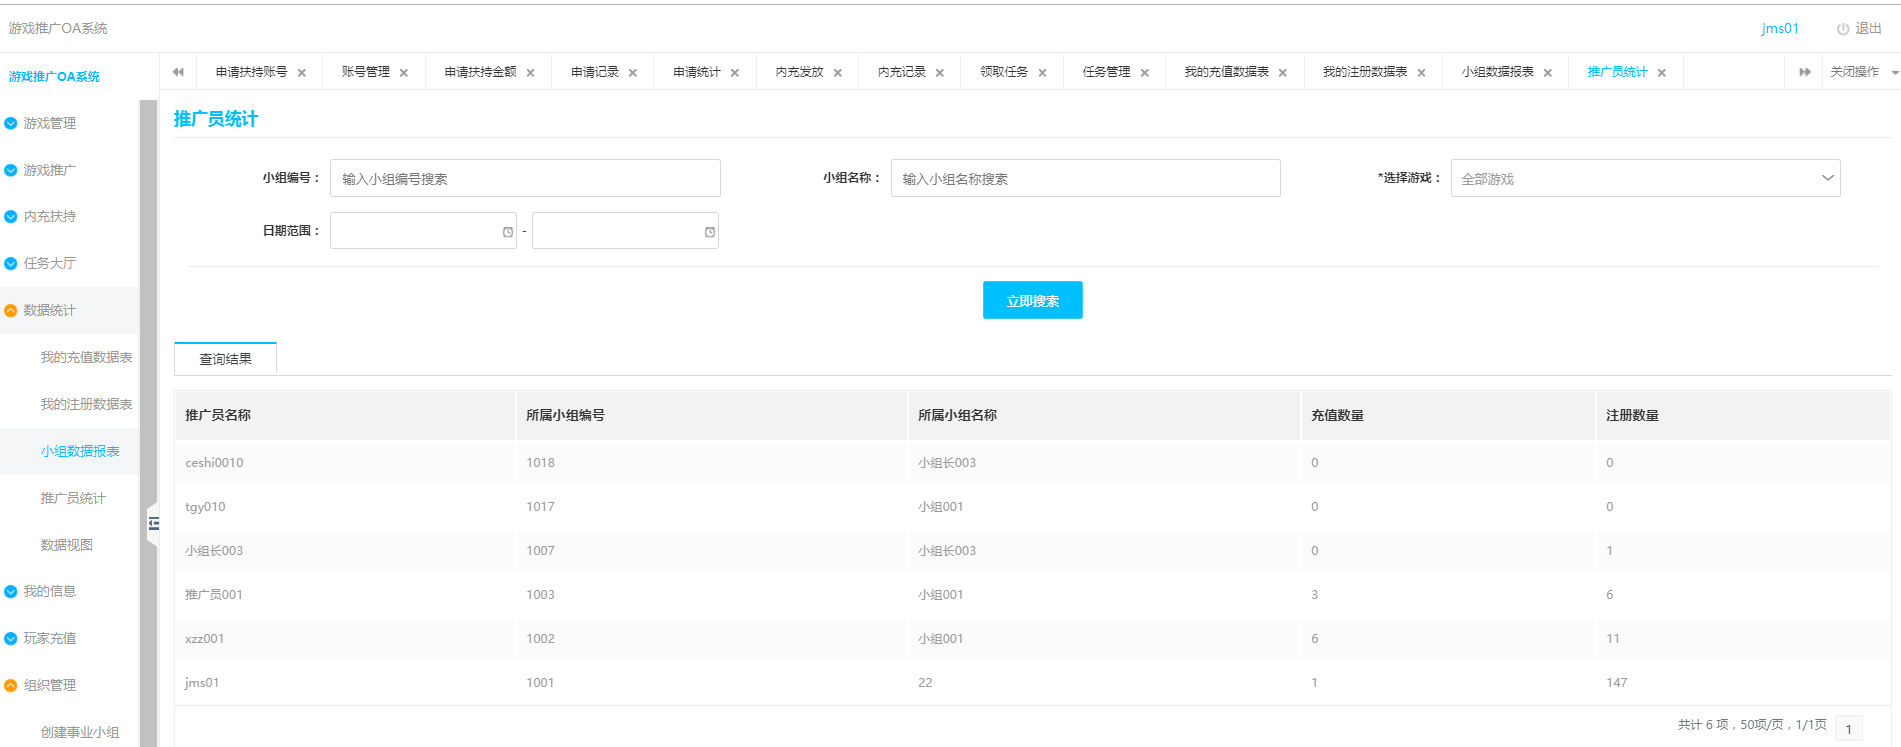
Task: Open jms01 user account link
Action: pyautogui.click(x=1779, y=28)
